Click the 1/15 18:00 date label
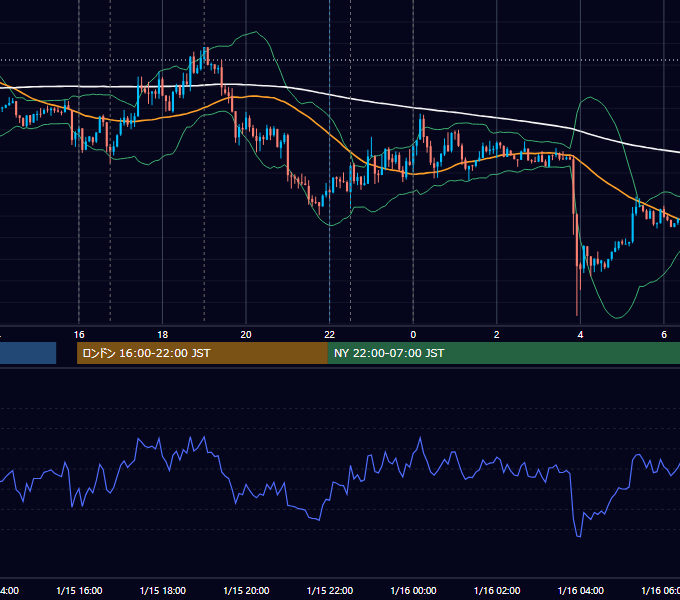This screenshot has width=680, height=600. pyautogui.click(x=163, y=590)
